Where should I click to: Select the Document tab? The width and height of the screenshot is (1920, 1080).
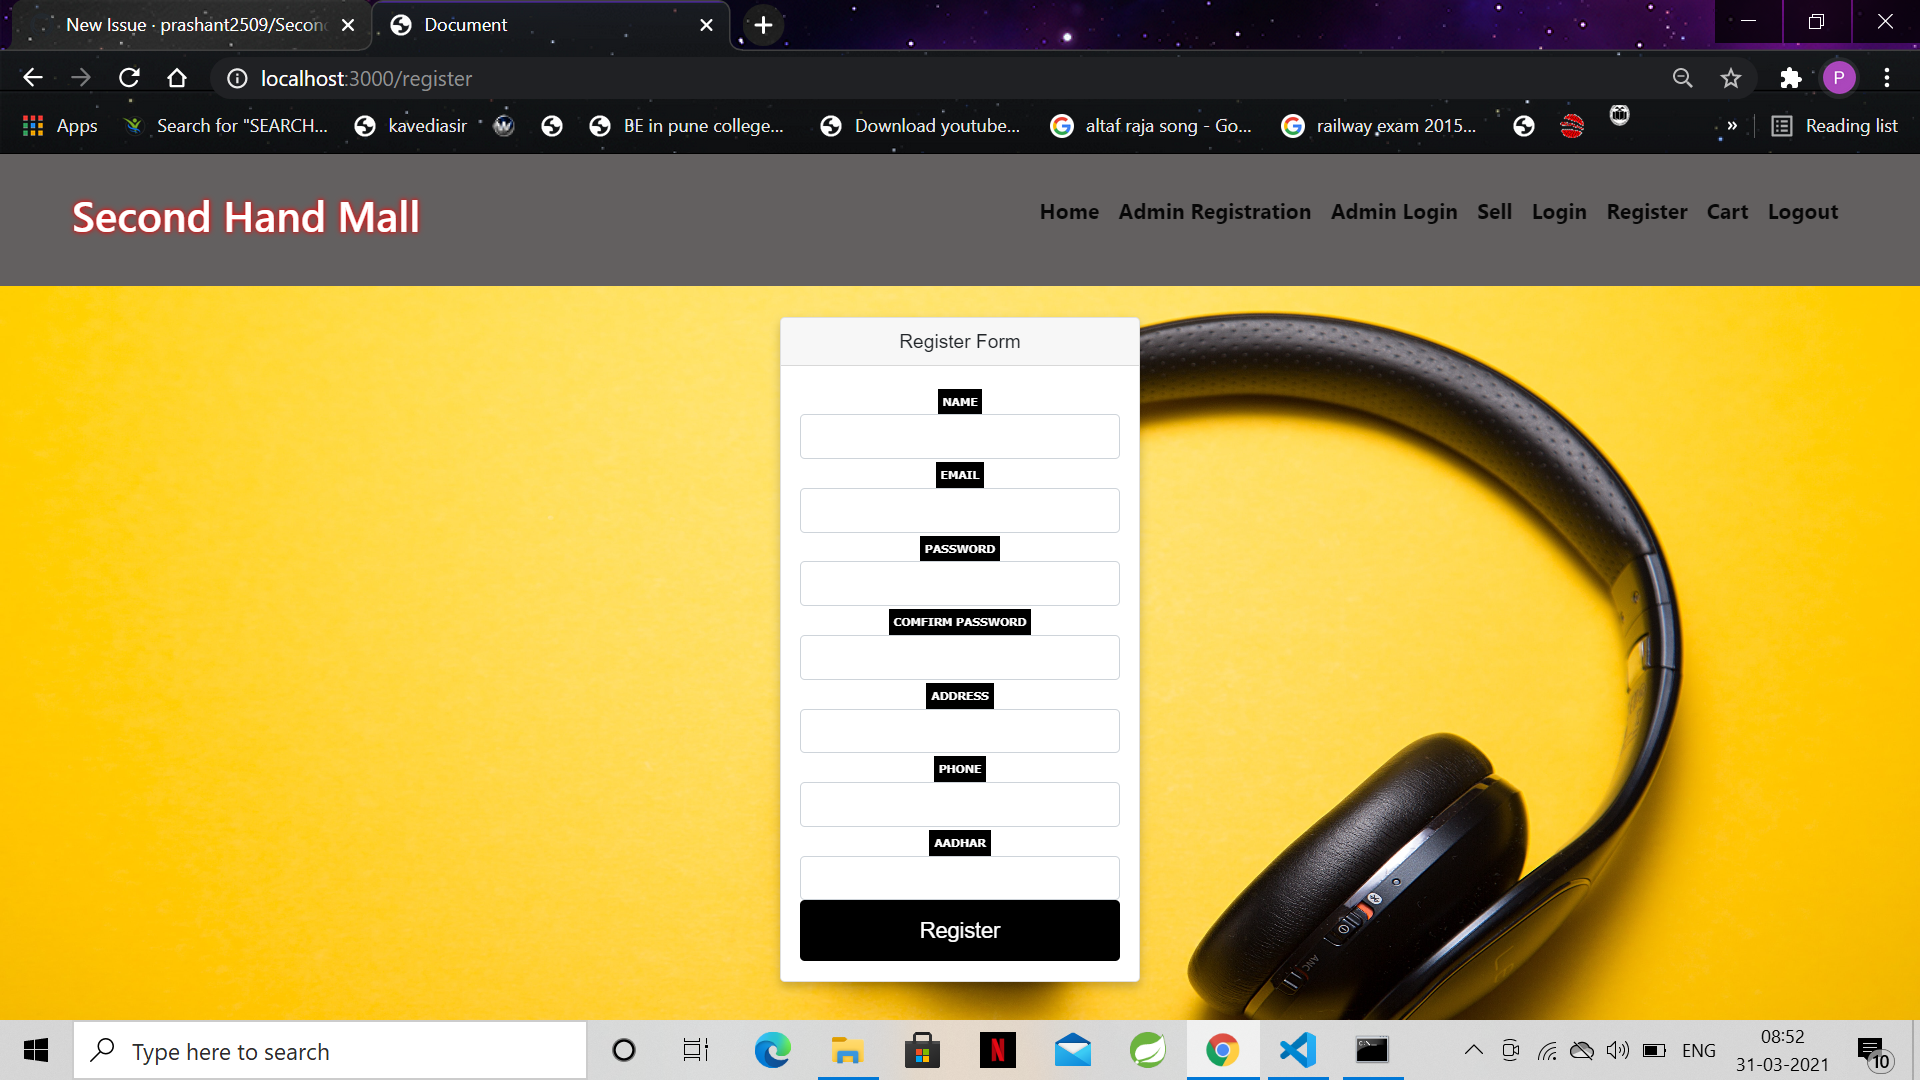pyautogui.click(x=550, y=25)
